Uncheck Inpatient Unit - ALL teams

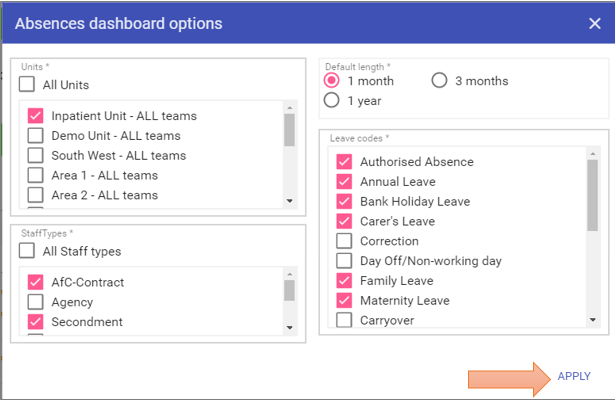(36, 116)
